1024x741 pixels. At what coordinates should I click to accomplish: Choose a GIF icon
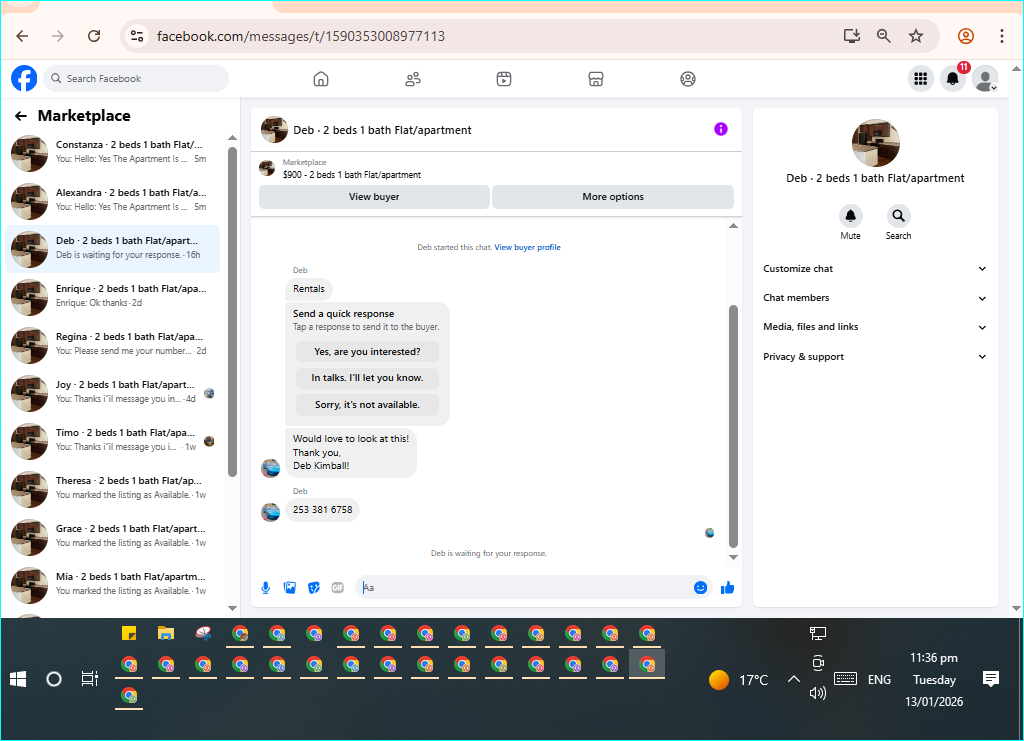(x=338, y=588)
